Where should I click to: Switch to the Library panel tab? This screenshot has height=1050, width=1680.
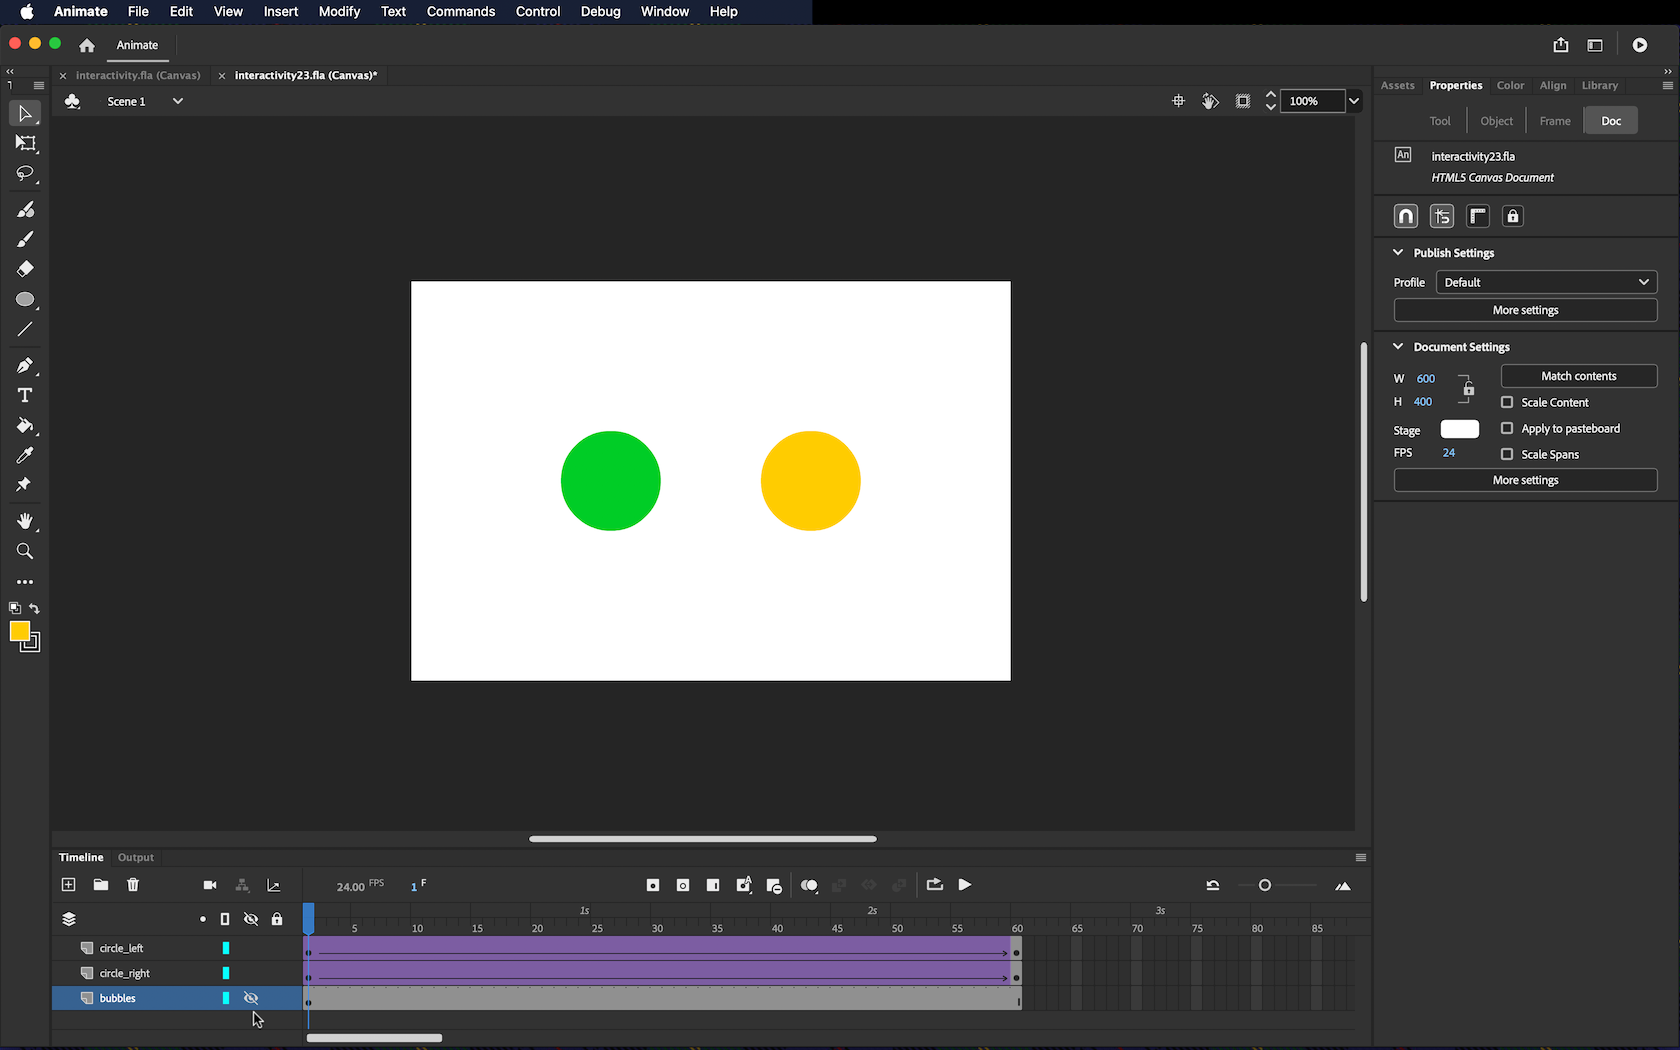(1599, 85)
